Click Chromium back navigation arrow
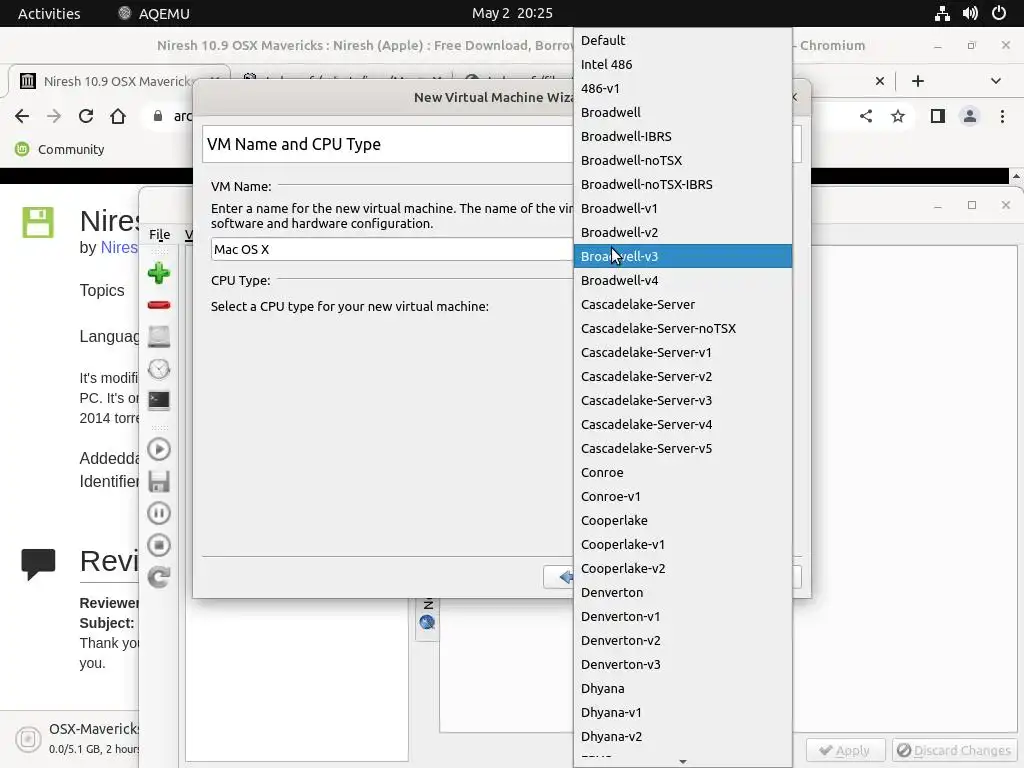 click(x=22, y=116)
